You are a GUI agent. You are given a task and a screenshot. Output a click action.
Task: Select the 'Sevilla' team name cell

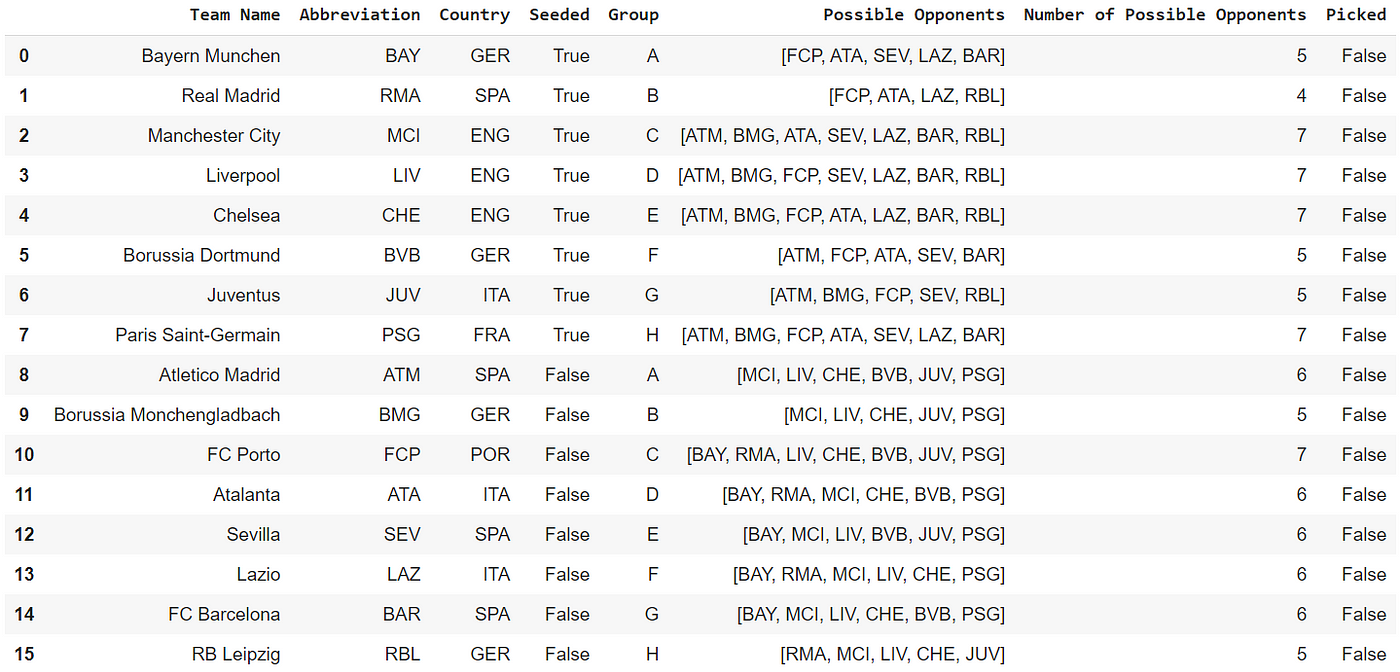point(254,535)
